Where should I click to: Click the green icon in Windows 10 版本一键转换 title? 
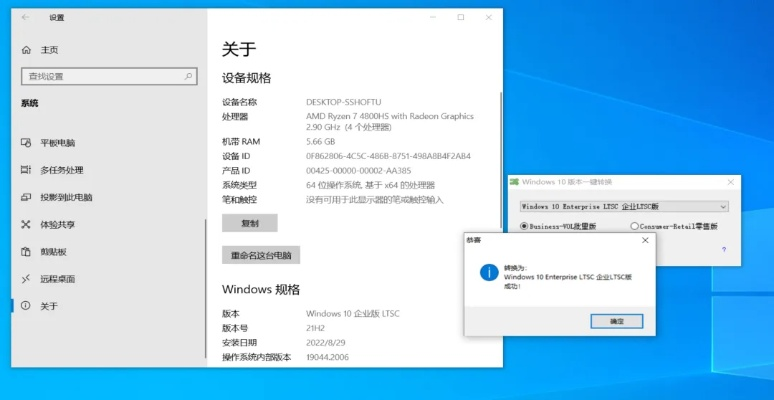514,182
